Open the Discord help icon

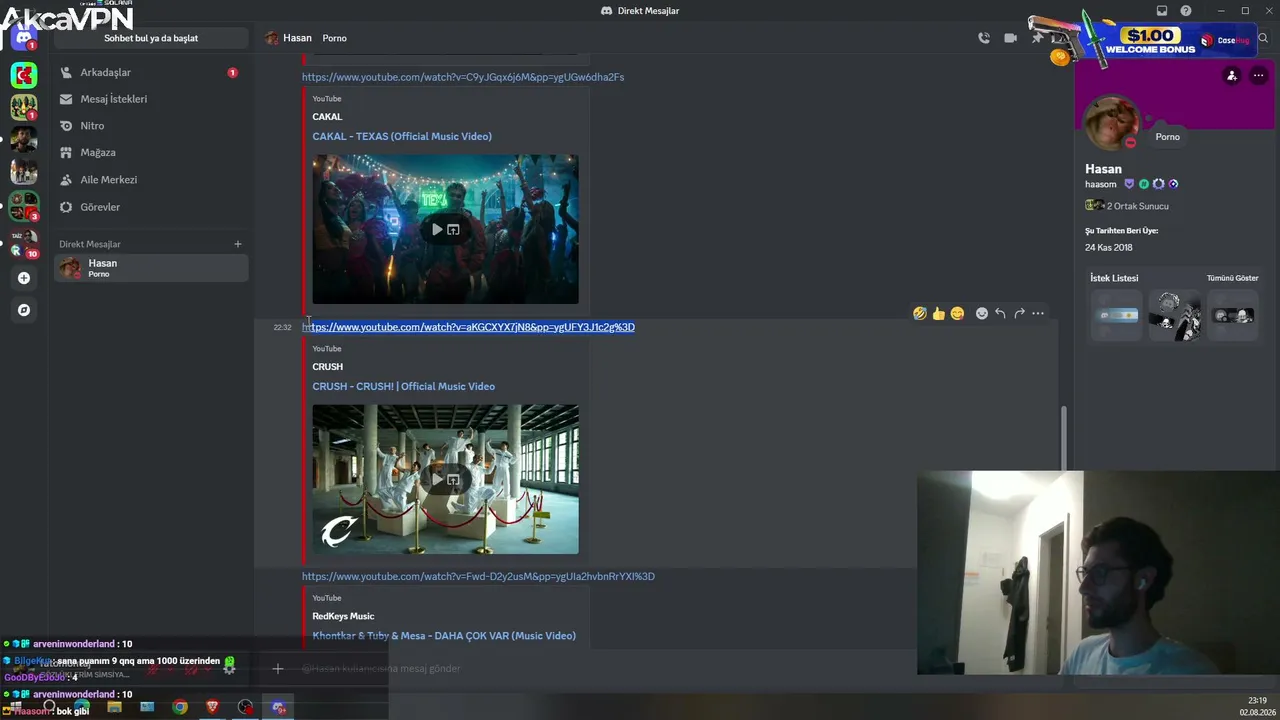[x=1186, y=11]
